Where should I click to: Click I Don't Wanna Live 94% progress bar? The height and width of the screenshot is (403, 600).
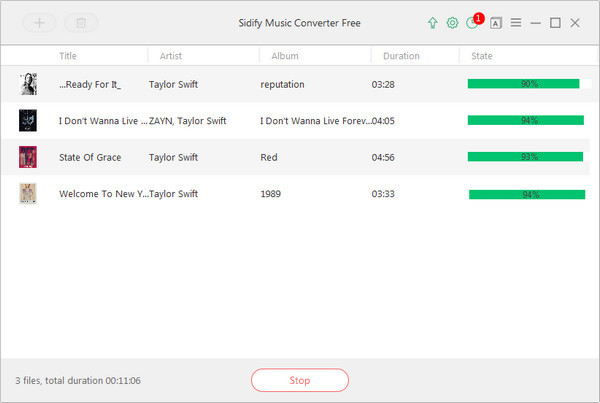526,120
